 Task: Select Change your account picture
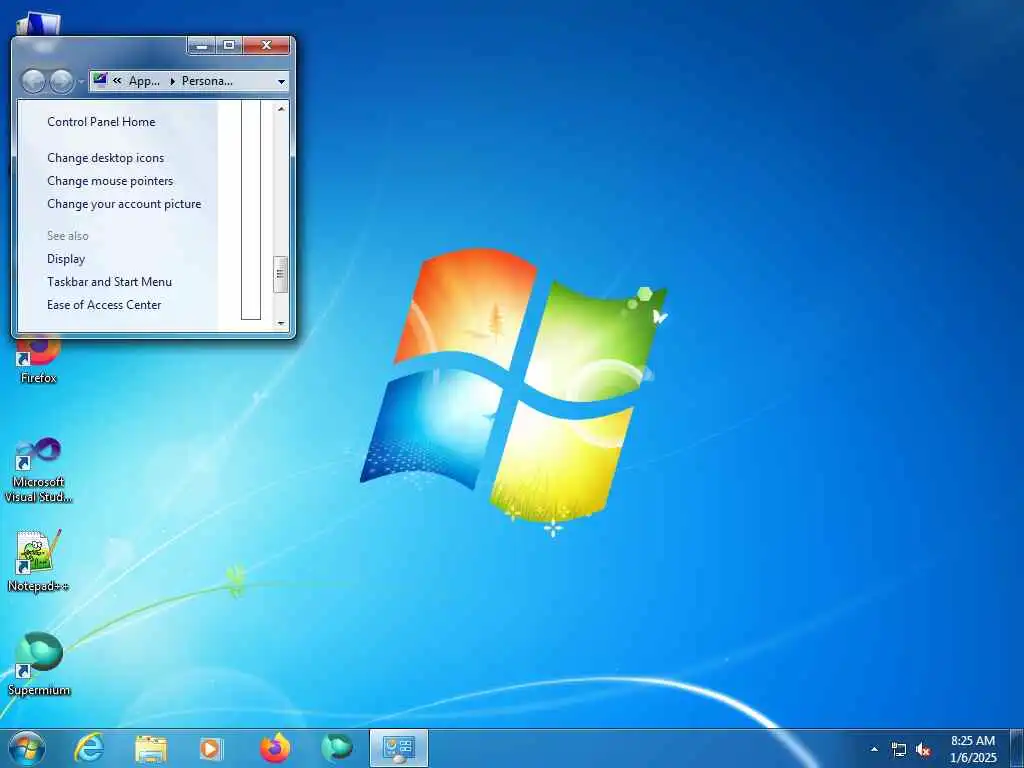124,204
